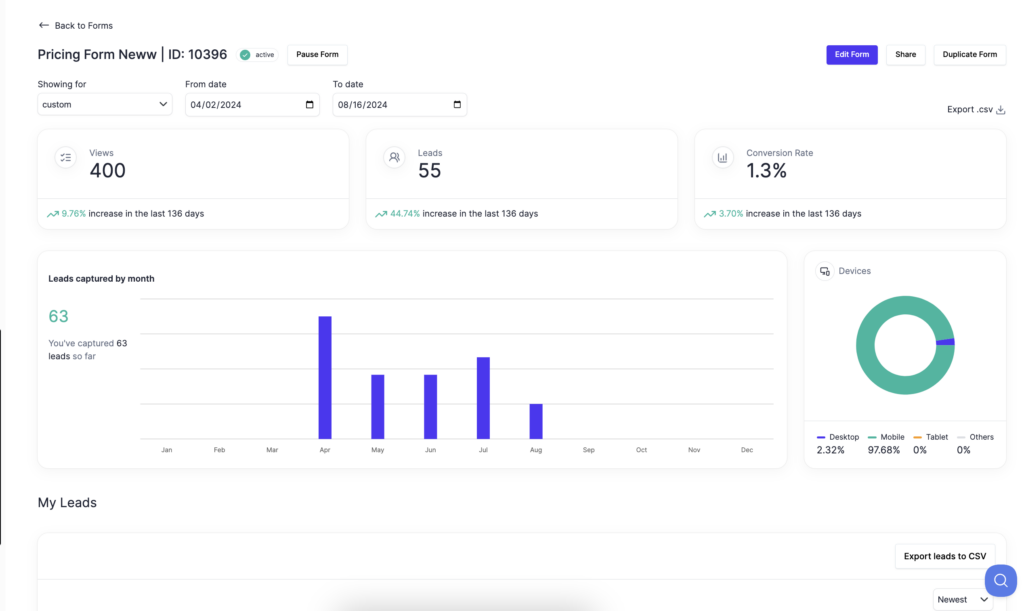This screenshot has height=611, width=1024.
Task: Click the Leads people icon
Action: click(394, 157)
